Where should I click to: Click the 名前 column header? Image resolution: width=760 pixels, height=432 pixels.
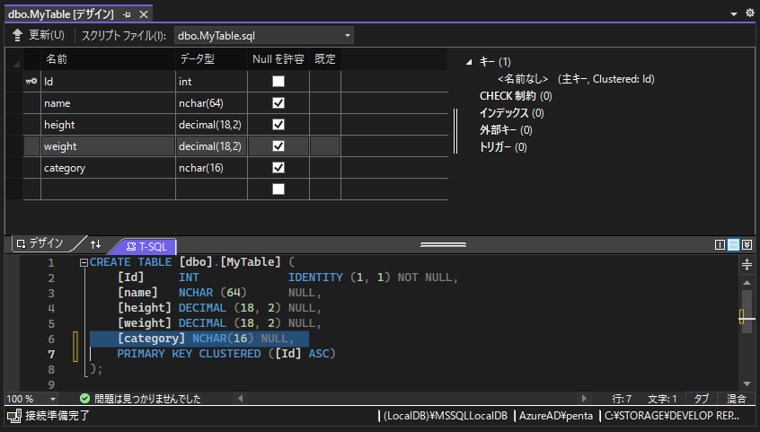pos(108,59)
